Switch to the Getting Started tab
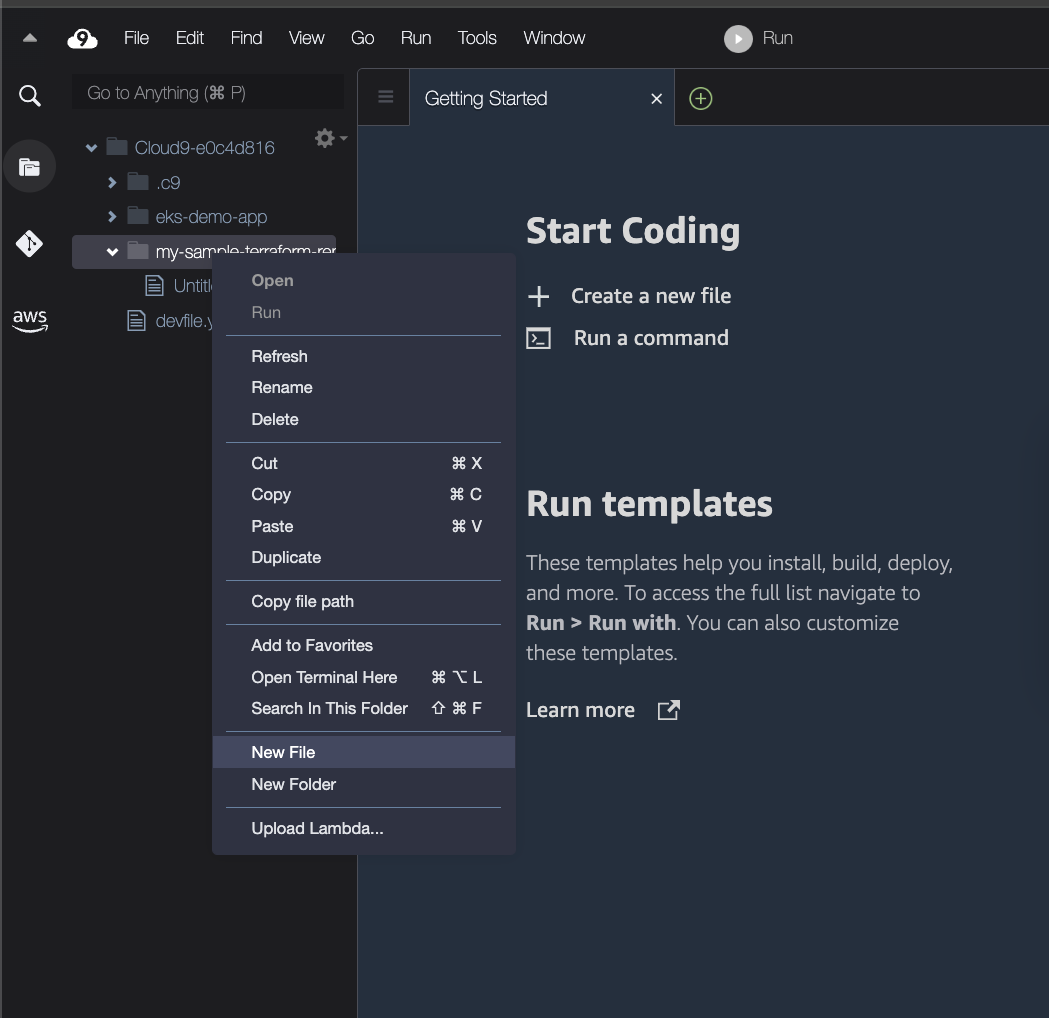The image size is (1049, 1018). (486, 98)
